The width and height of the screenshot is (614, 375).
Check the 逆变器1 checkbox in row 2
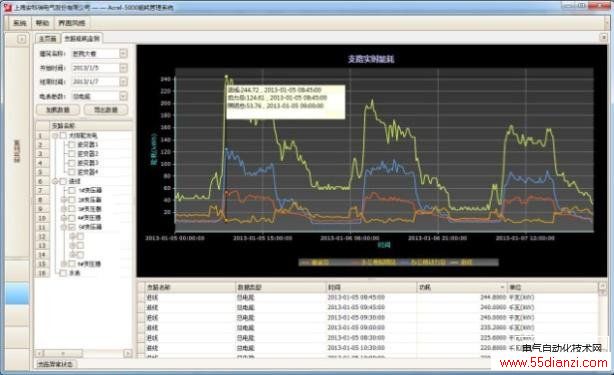click(72, 144)
